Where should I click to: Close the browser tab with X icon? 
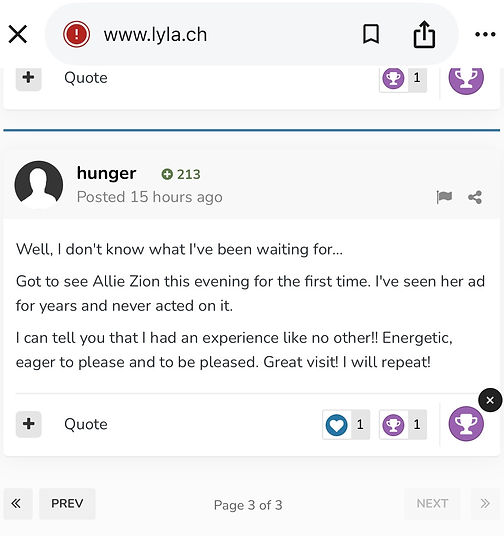tap(17, 35)
